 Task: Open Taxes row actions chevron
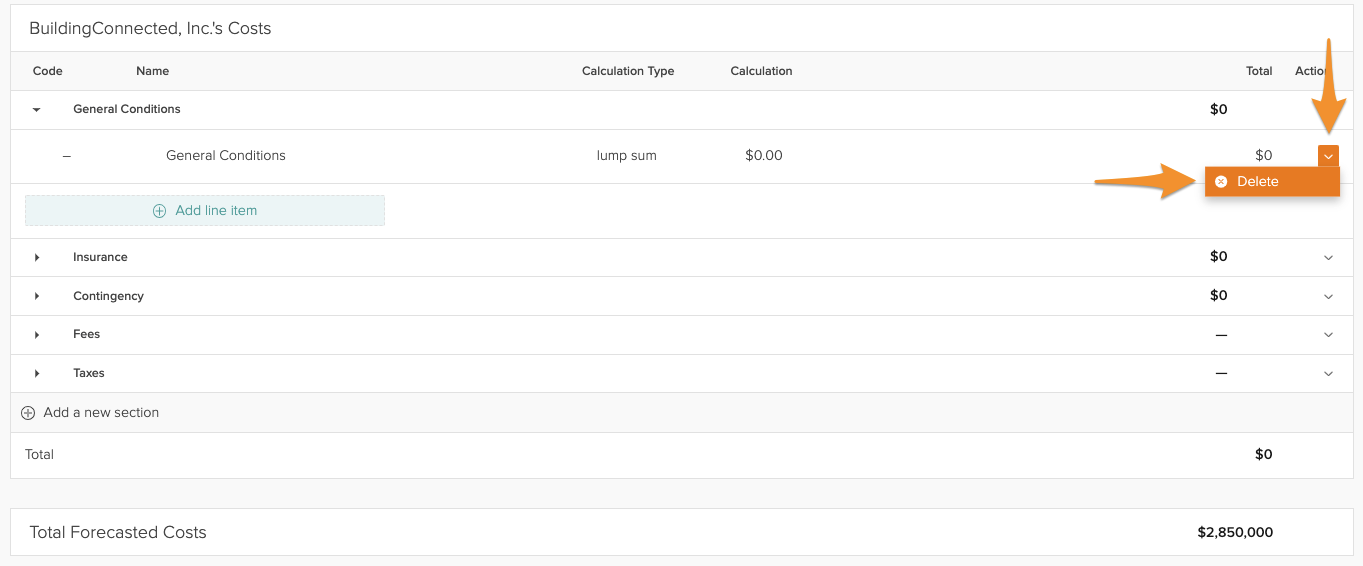click(x=1328, y=374)
